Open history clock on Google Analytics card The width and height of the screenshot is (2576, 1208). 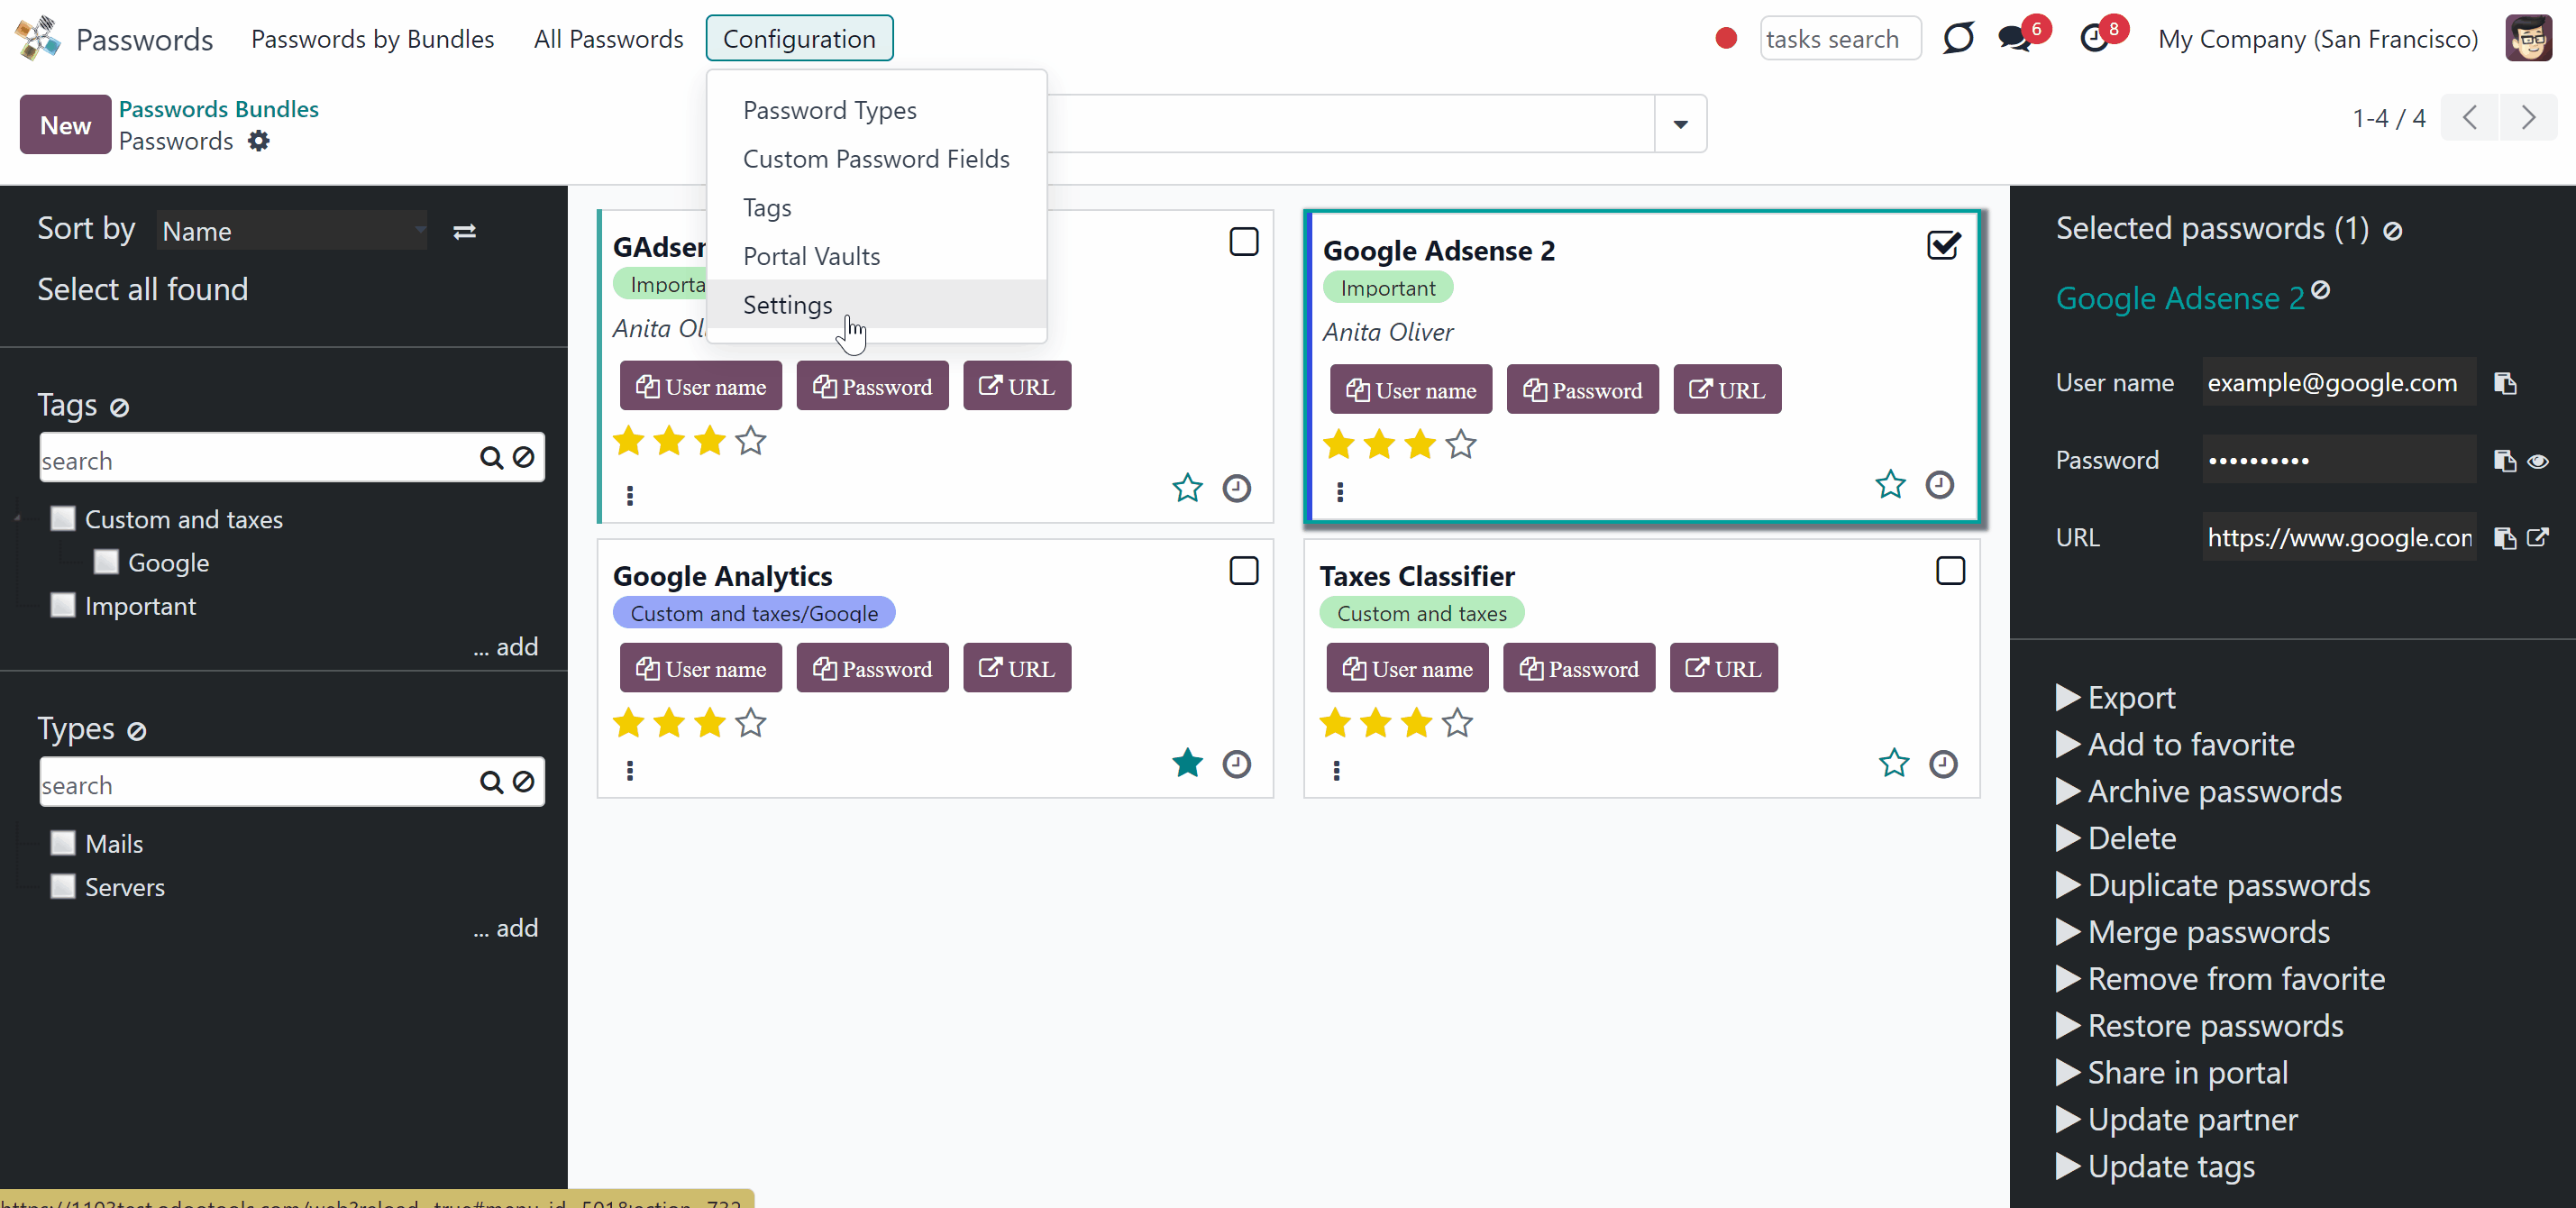coord(1237,764)
